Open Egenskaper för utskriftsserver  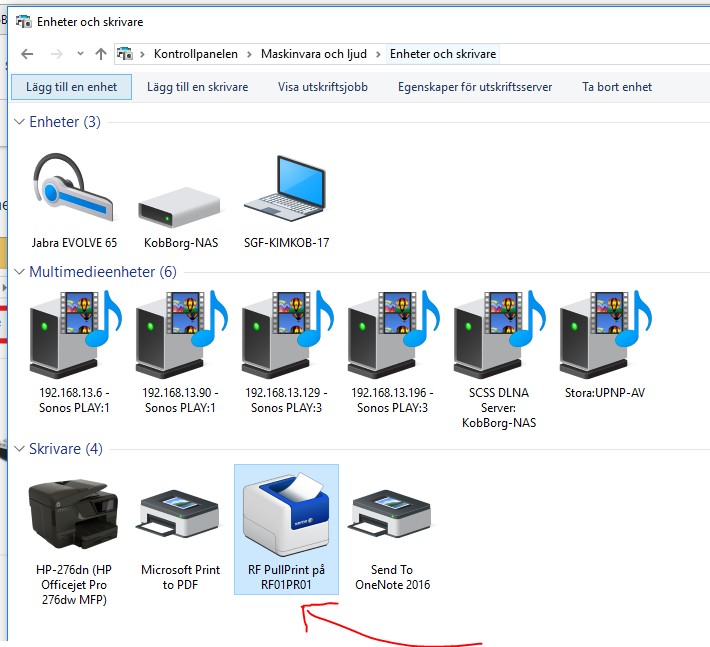(475, 87)
